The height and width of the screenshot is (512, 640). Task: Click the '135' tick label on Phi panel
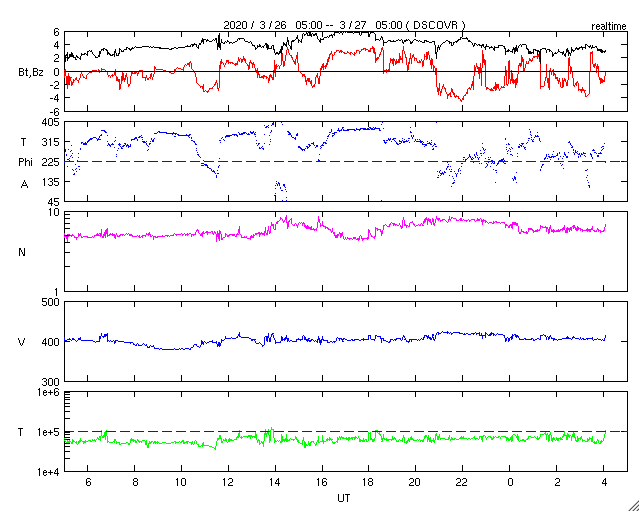[x=51, y=182]
